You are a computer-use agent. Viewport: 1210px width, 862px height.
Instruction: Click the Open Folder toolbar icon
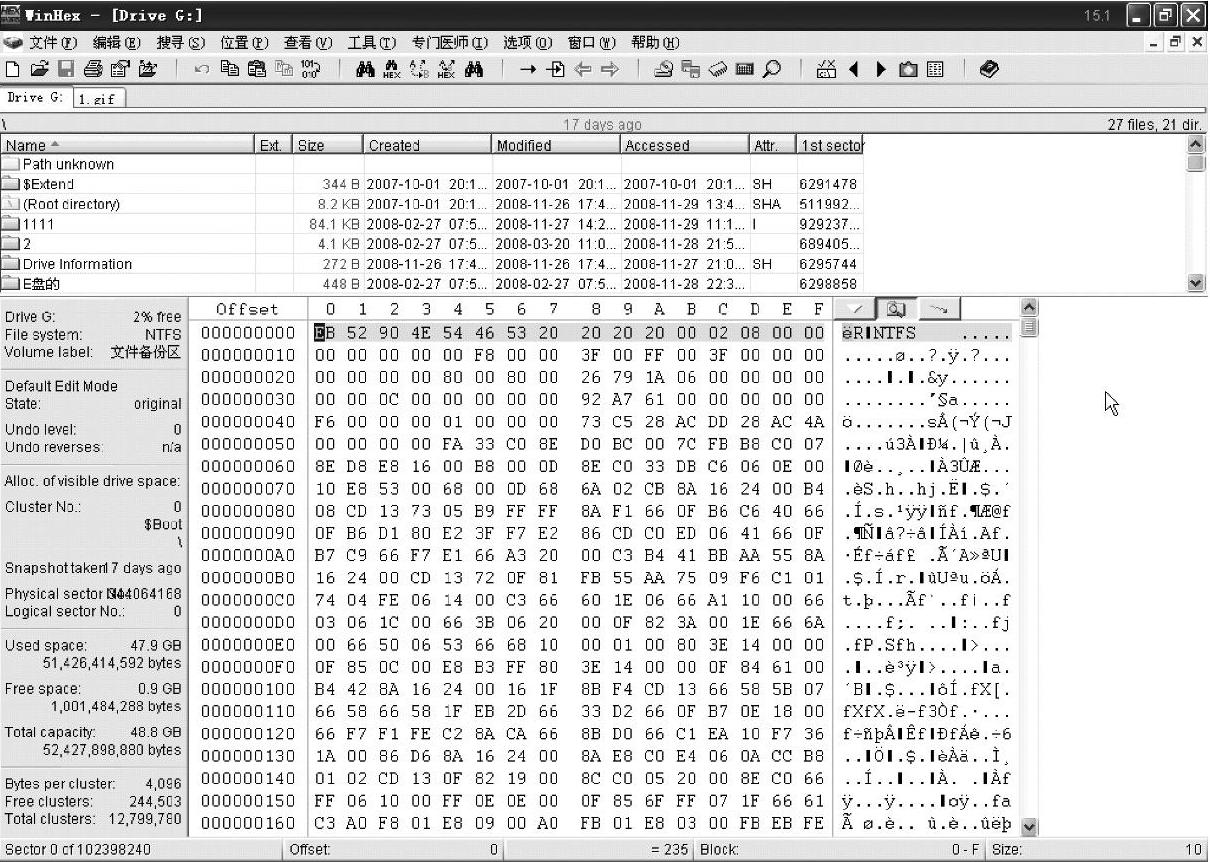[147, 70]
